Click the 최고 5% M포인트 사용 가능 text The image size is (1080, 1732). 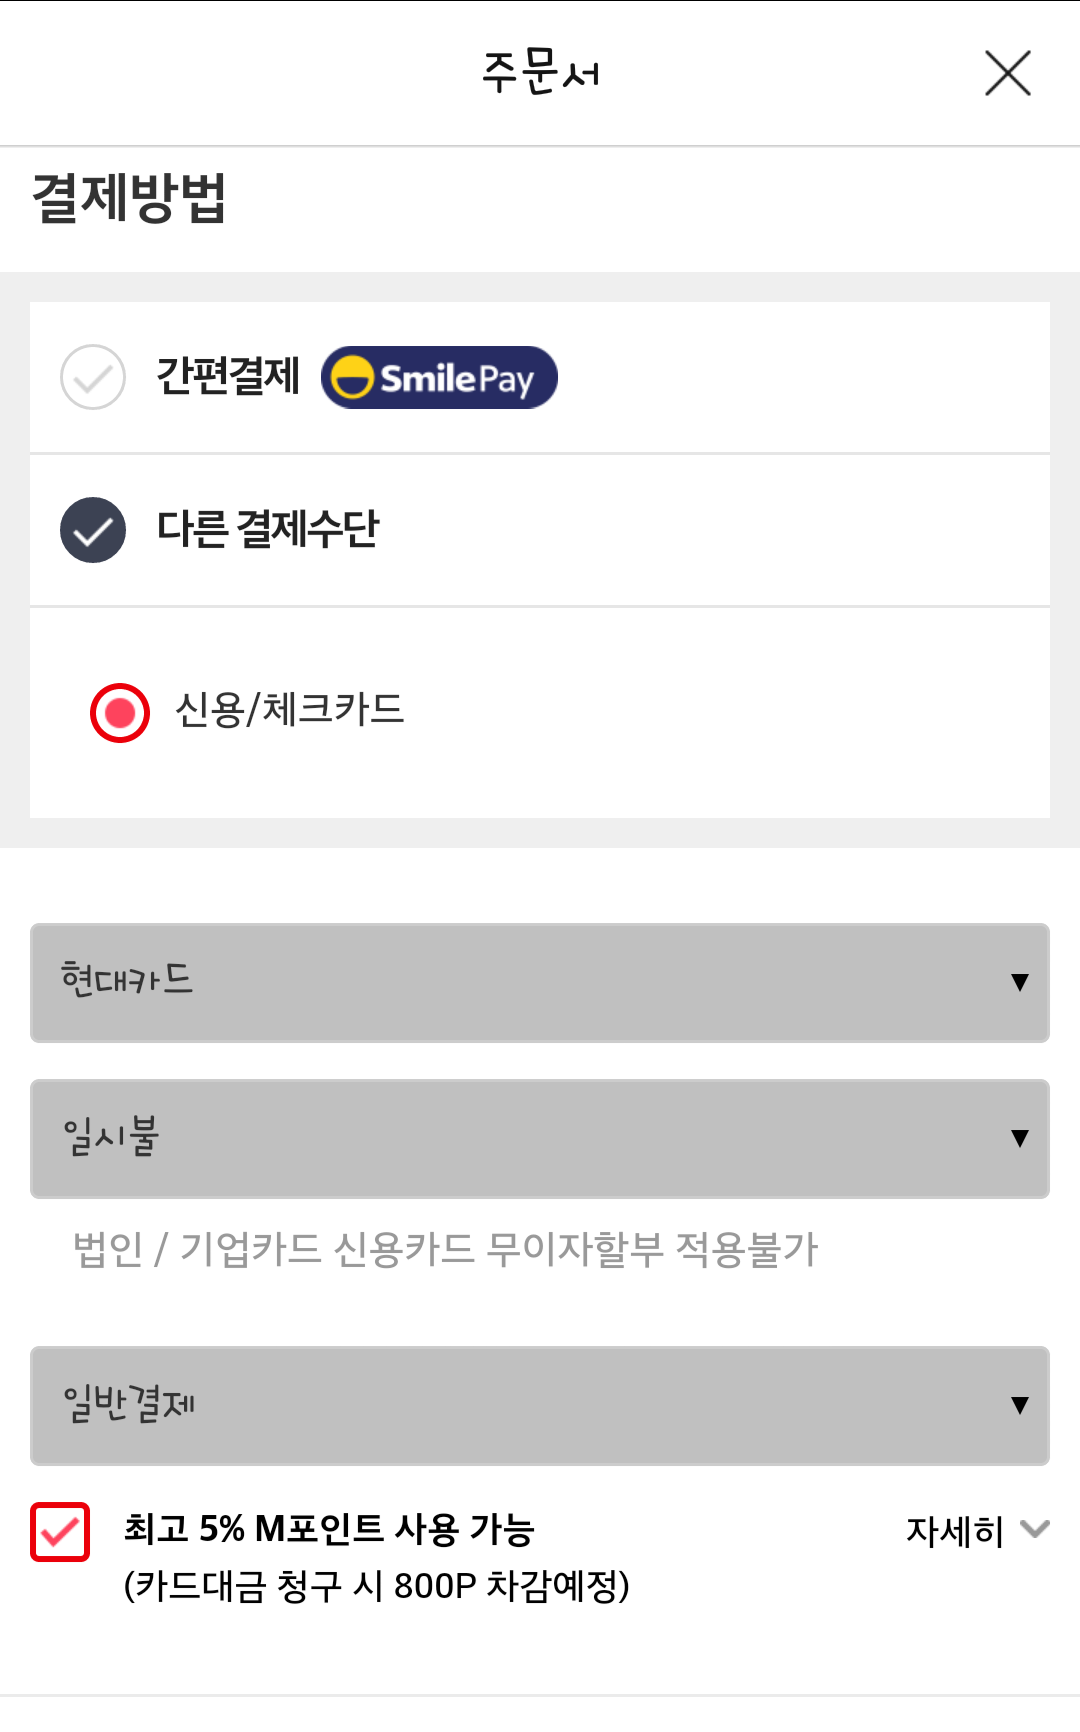pyautogui.click(x=329, y=1529)
